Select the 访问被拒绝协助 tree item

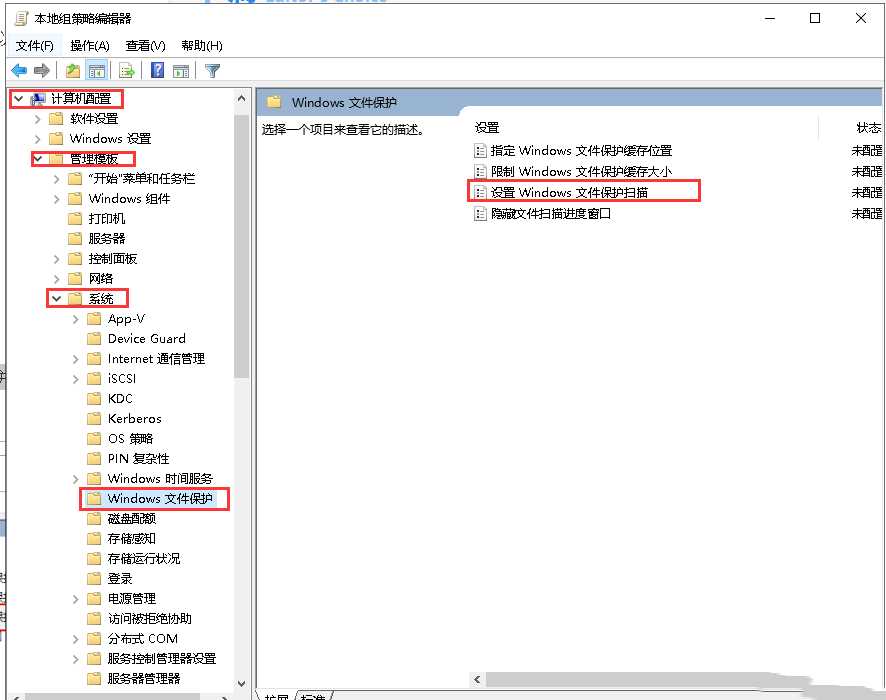149,619
